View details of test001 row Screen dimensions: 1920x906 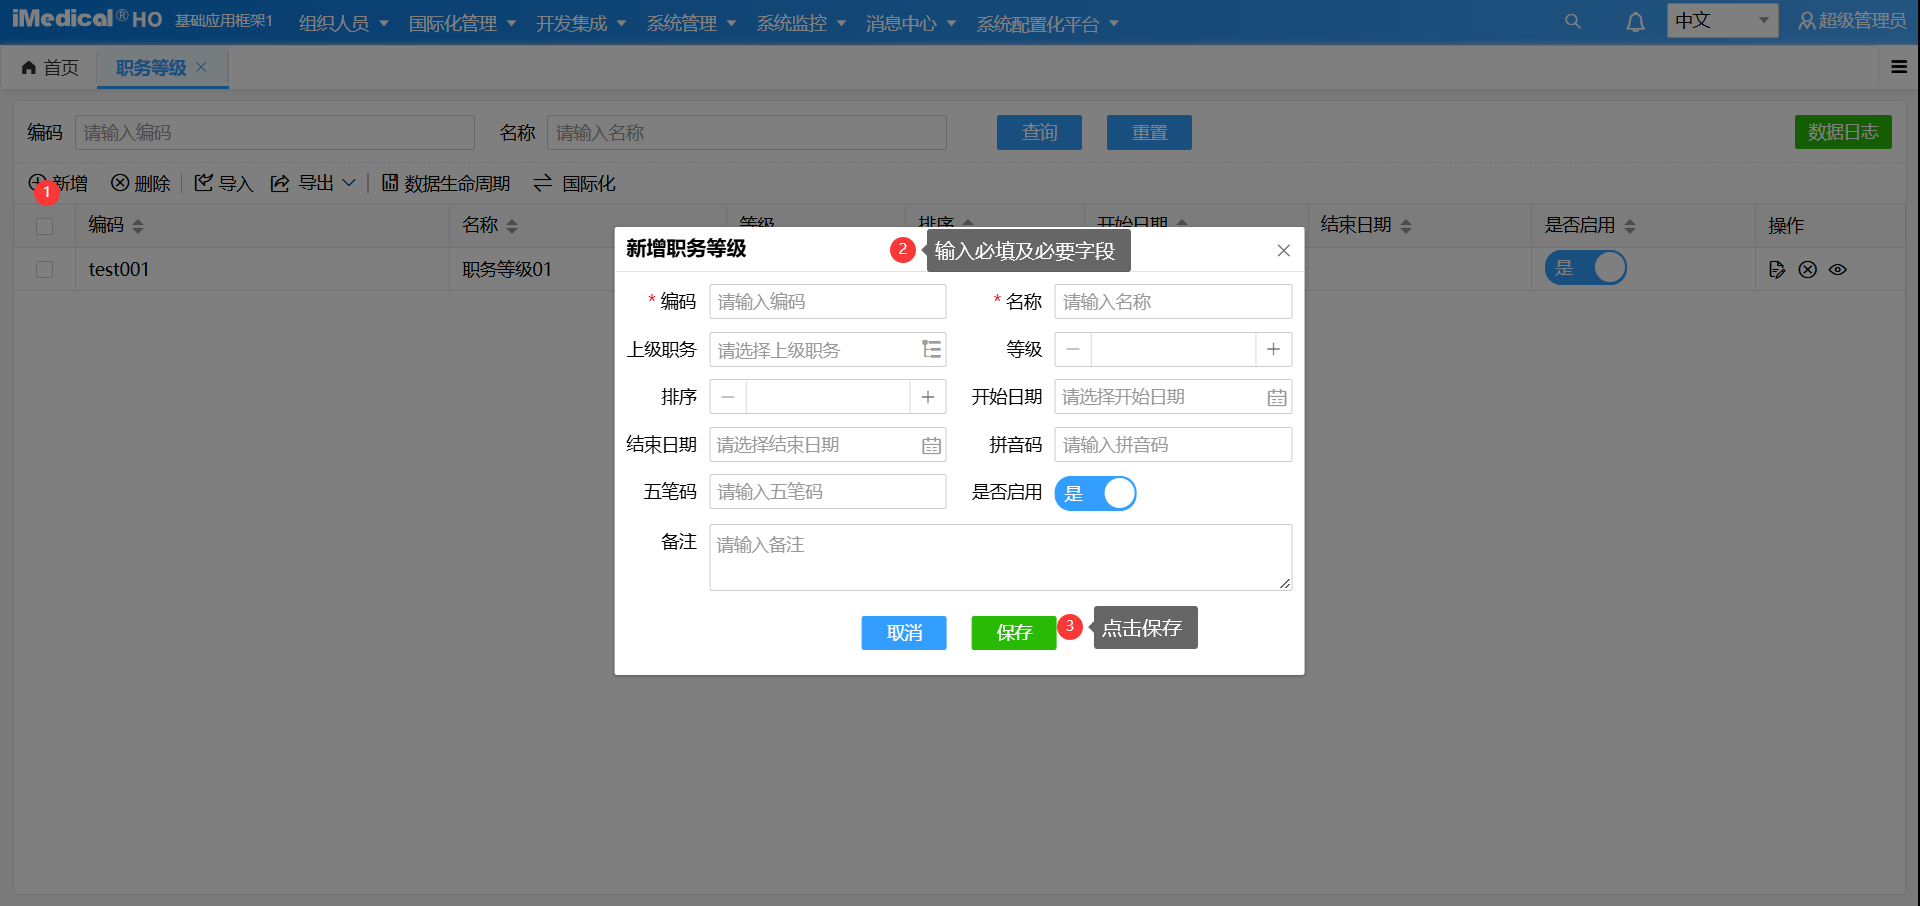(1838, 269)
